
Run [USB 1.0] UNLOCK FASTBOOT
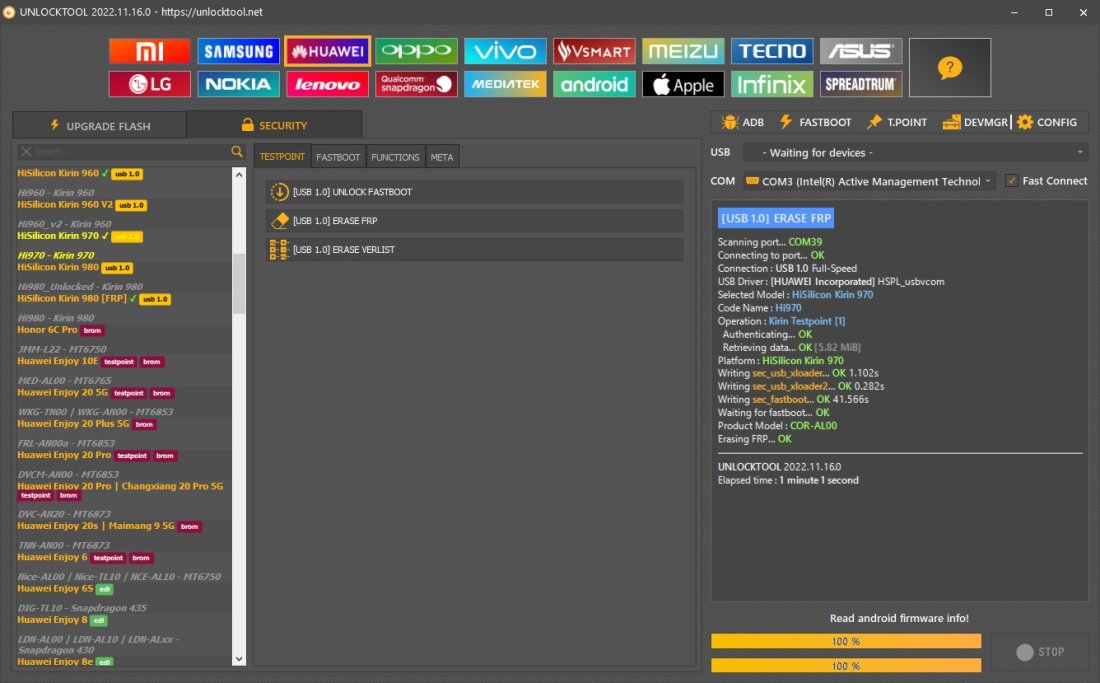click(475, 191)
